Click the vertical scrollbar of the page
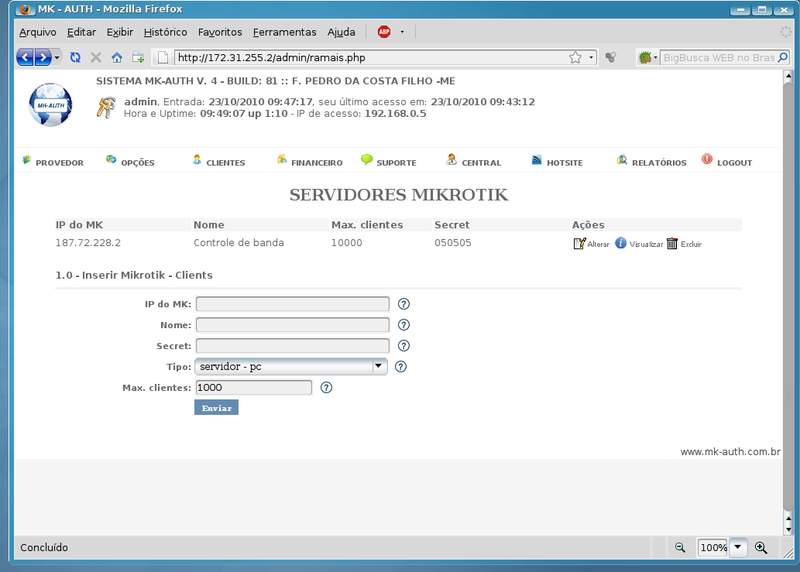This screenshot has width=800, height=572. [789, 296]
